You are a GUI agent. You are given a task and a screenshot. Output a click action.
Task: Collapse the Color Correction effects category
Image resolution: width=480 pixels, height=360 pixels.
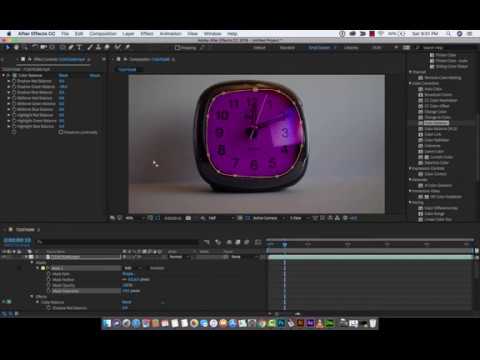tap(411, 83)
